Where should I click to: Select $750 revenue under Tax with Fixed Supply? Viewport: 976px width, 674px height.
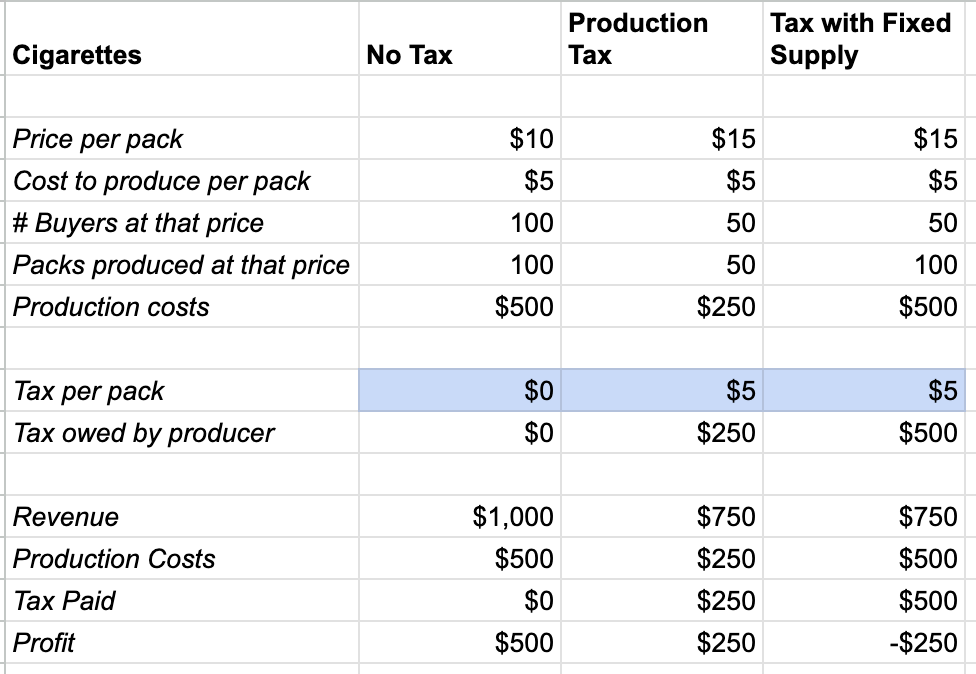coord(864,517)
